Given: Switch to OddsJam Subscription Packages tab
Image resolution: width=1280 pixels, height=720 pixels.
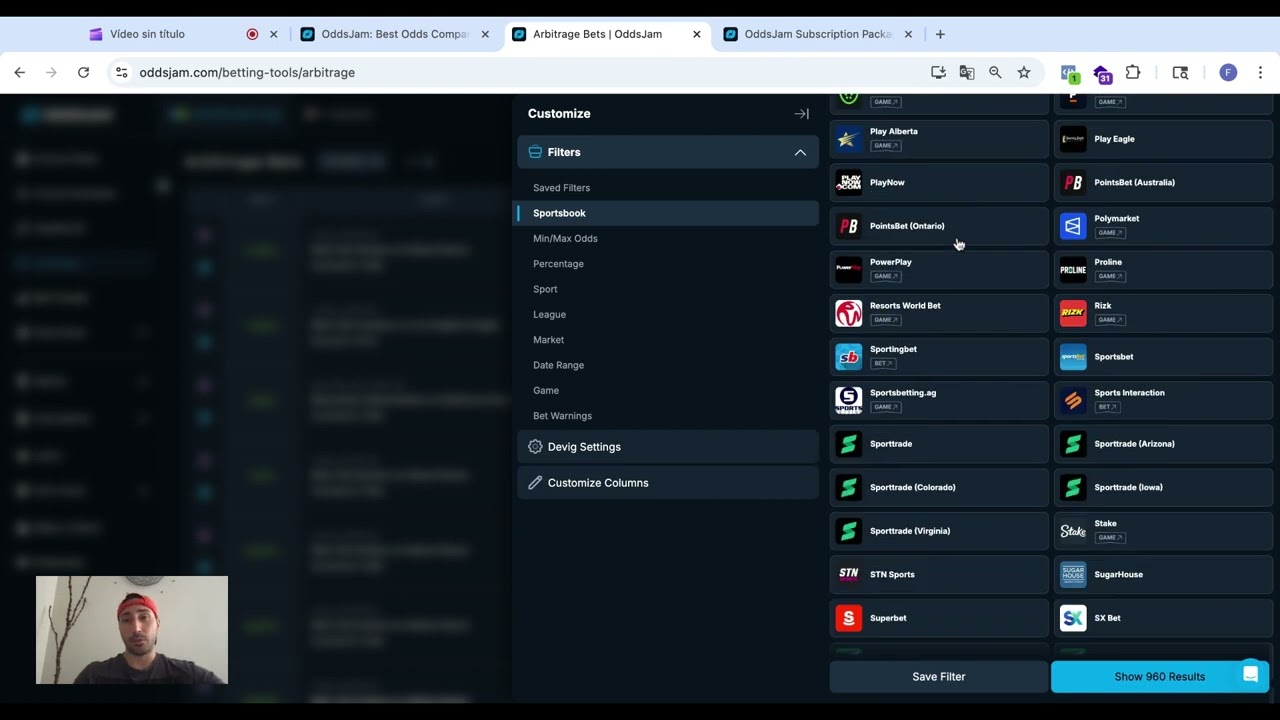Looking at the screenshot, I should pos(818,34).
